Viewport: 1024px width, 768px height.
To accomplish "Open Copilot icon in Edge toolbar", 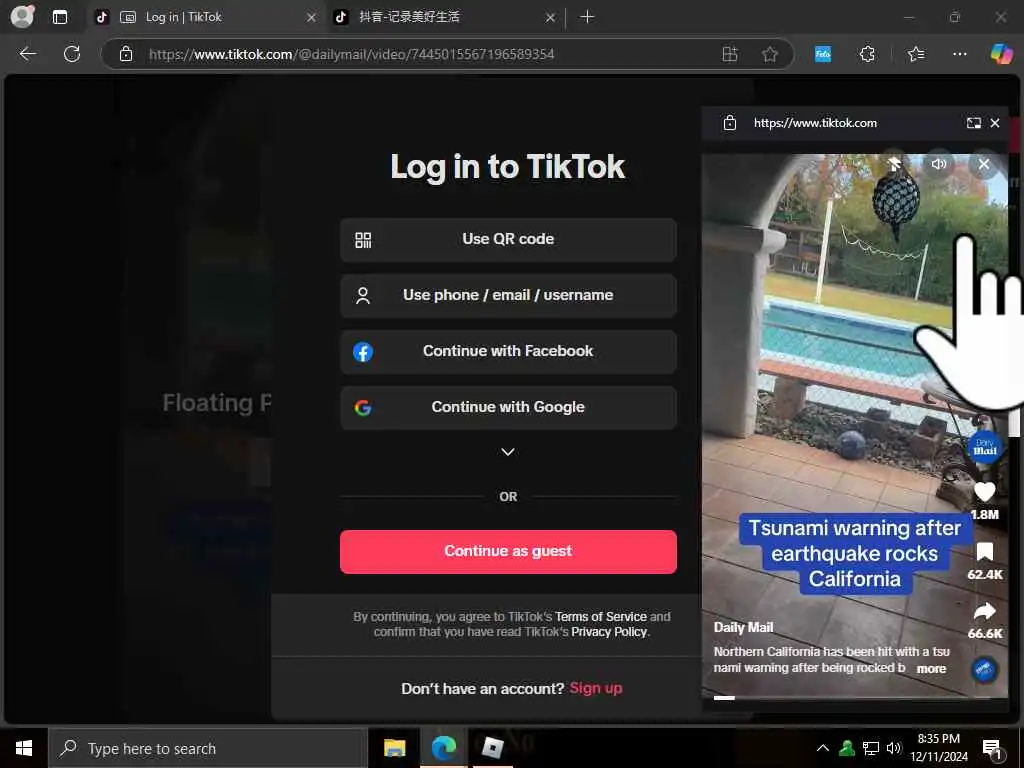I will 1001,54.
